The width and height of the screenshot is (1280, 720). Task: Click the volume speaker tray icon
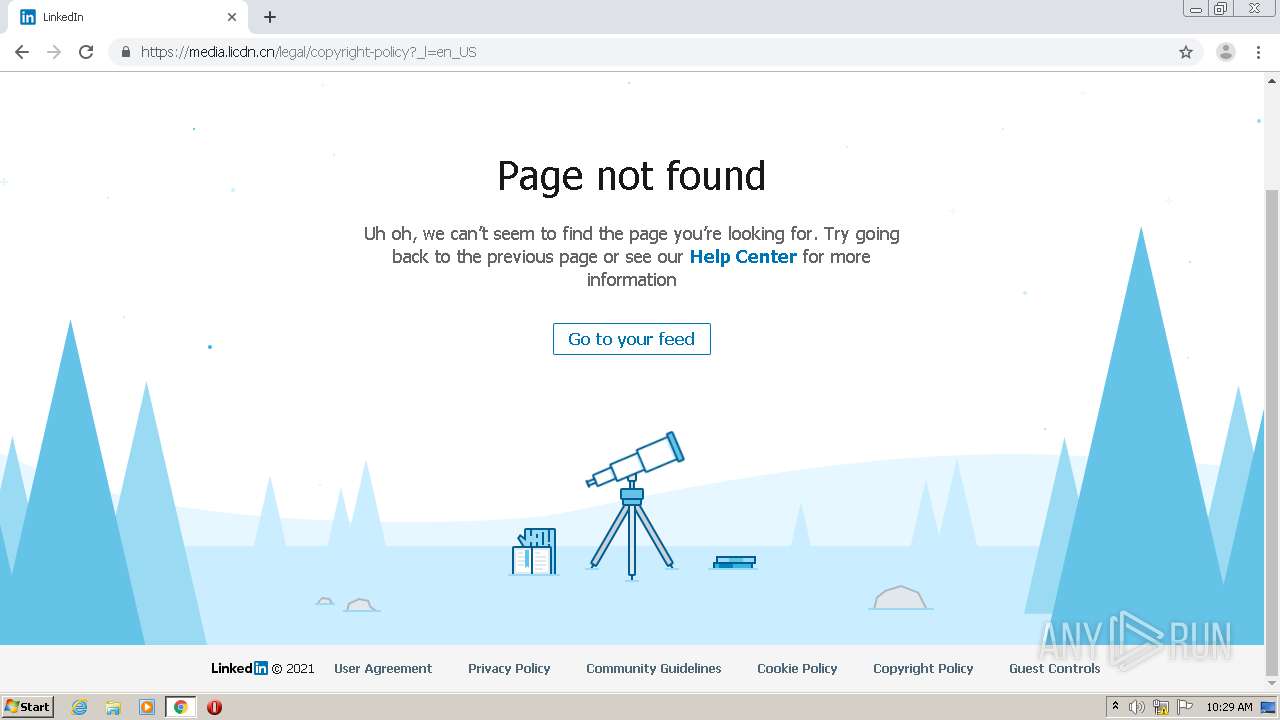click(x=1137, y=707)
